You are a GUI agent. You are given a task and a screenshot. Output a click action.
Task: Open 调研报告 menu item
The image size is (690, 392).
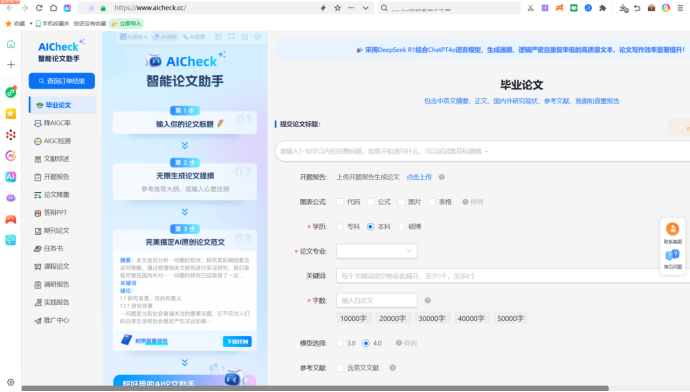(x=52, y=284)
